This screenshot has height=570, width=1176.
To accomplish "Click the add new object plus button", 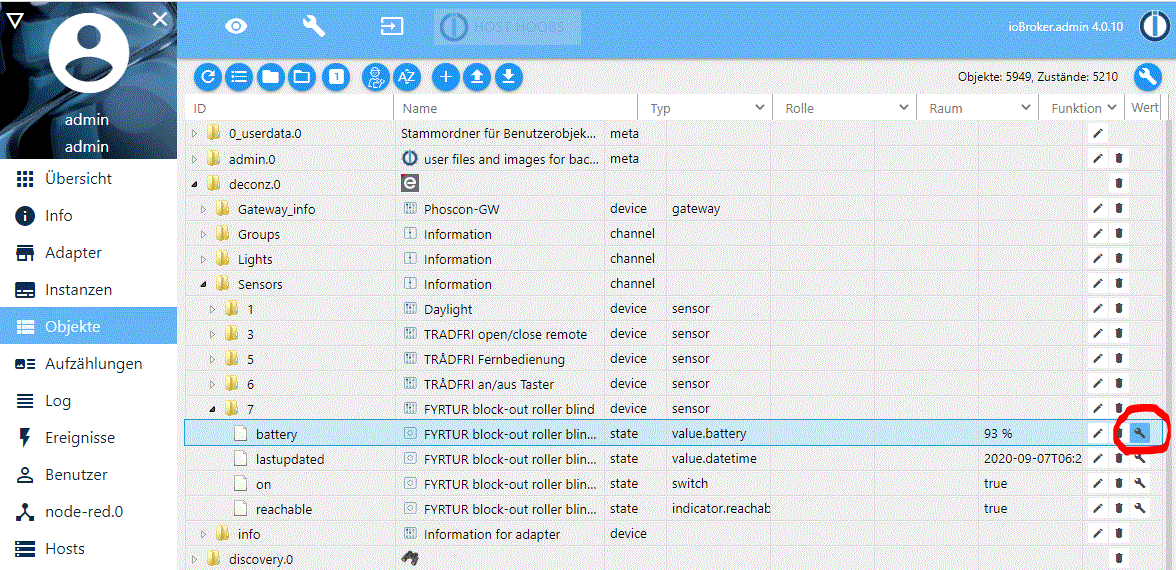I will tap(445, 76).
